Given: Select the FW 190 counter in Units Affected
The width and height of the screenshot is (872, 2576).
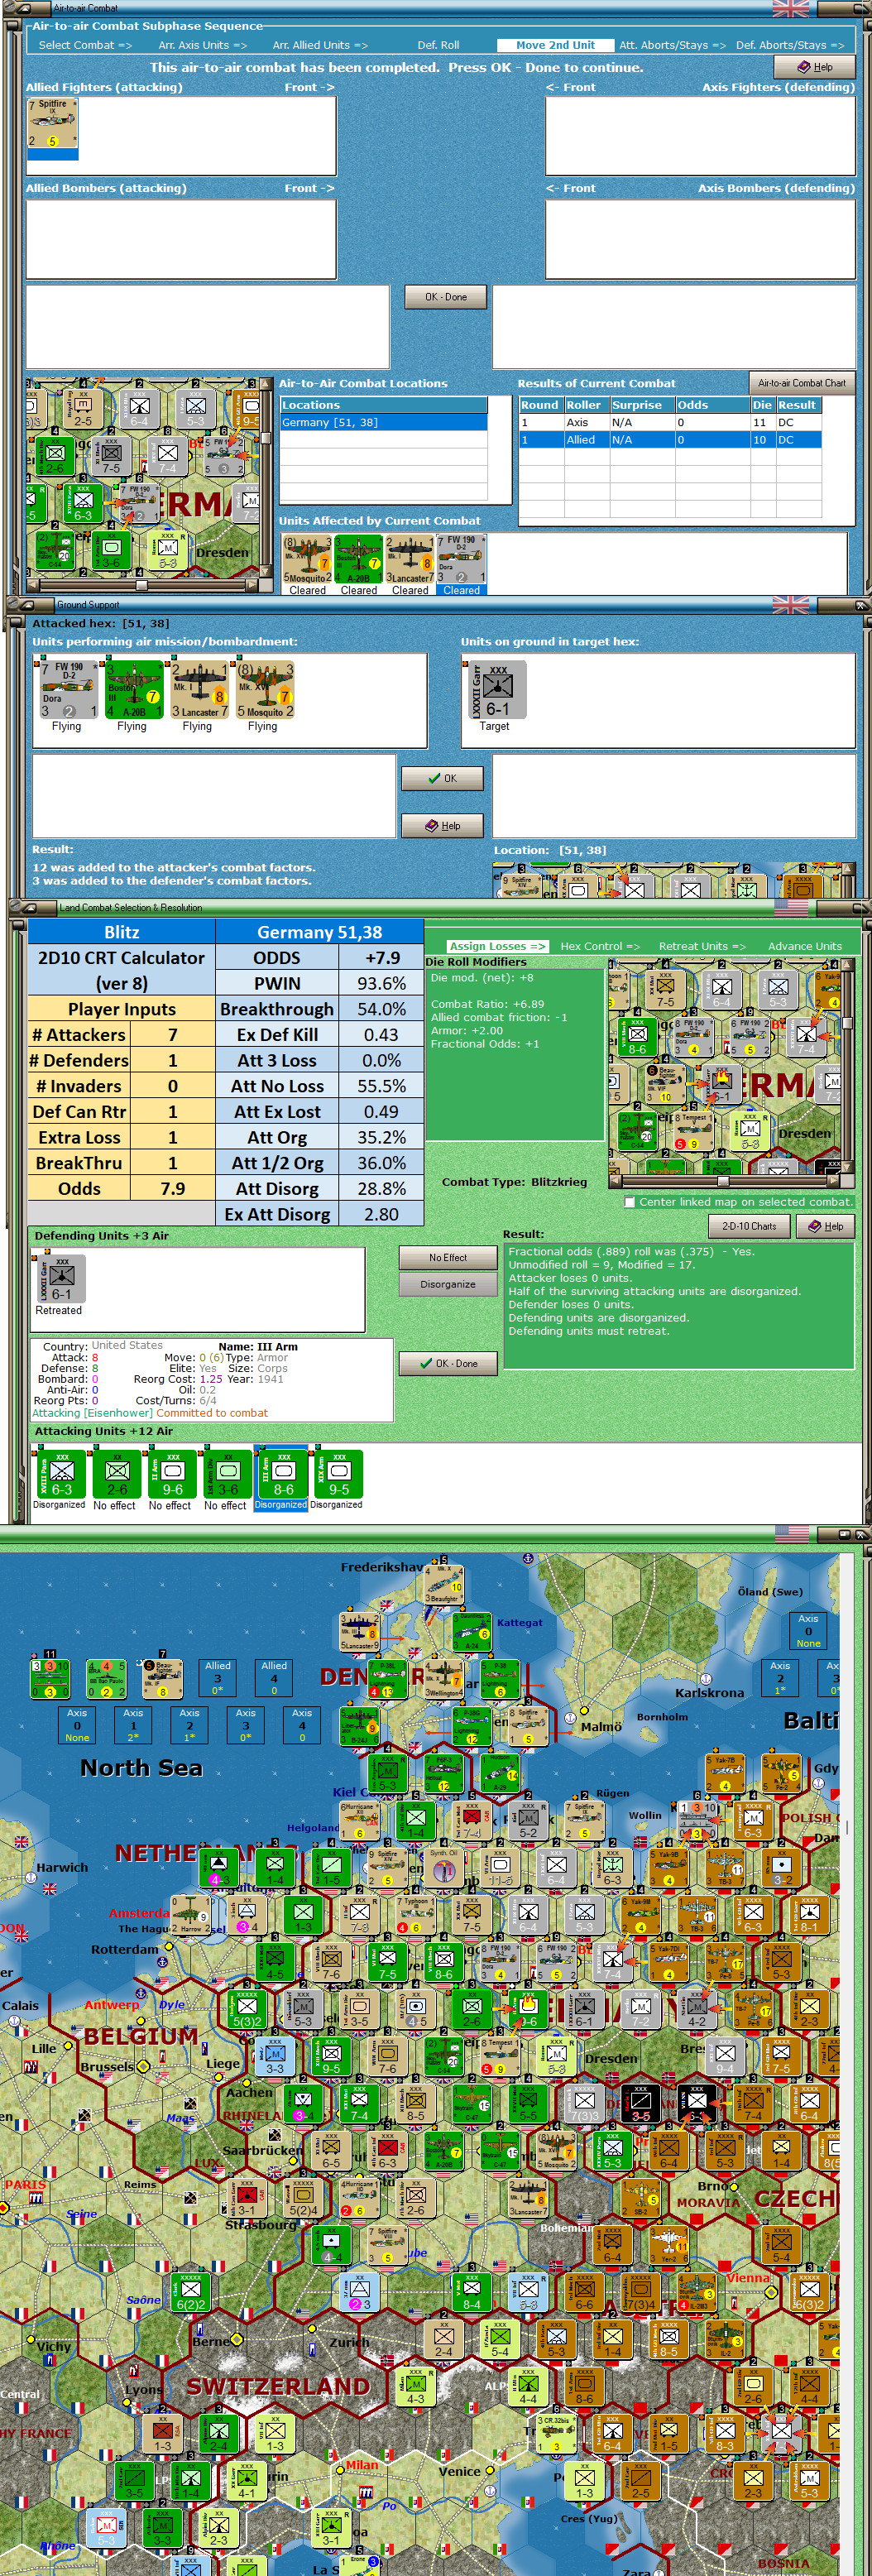Looking at the screenshot, I should [461, 560].
